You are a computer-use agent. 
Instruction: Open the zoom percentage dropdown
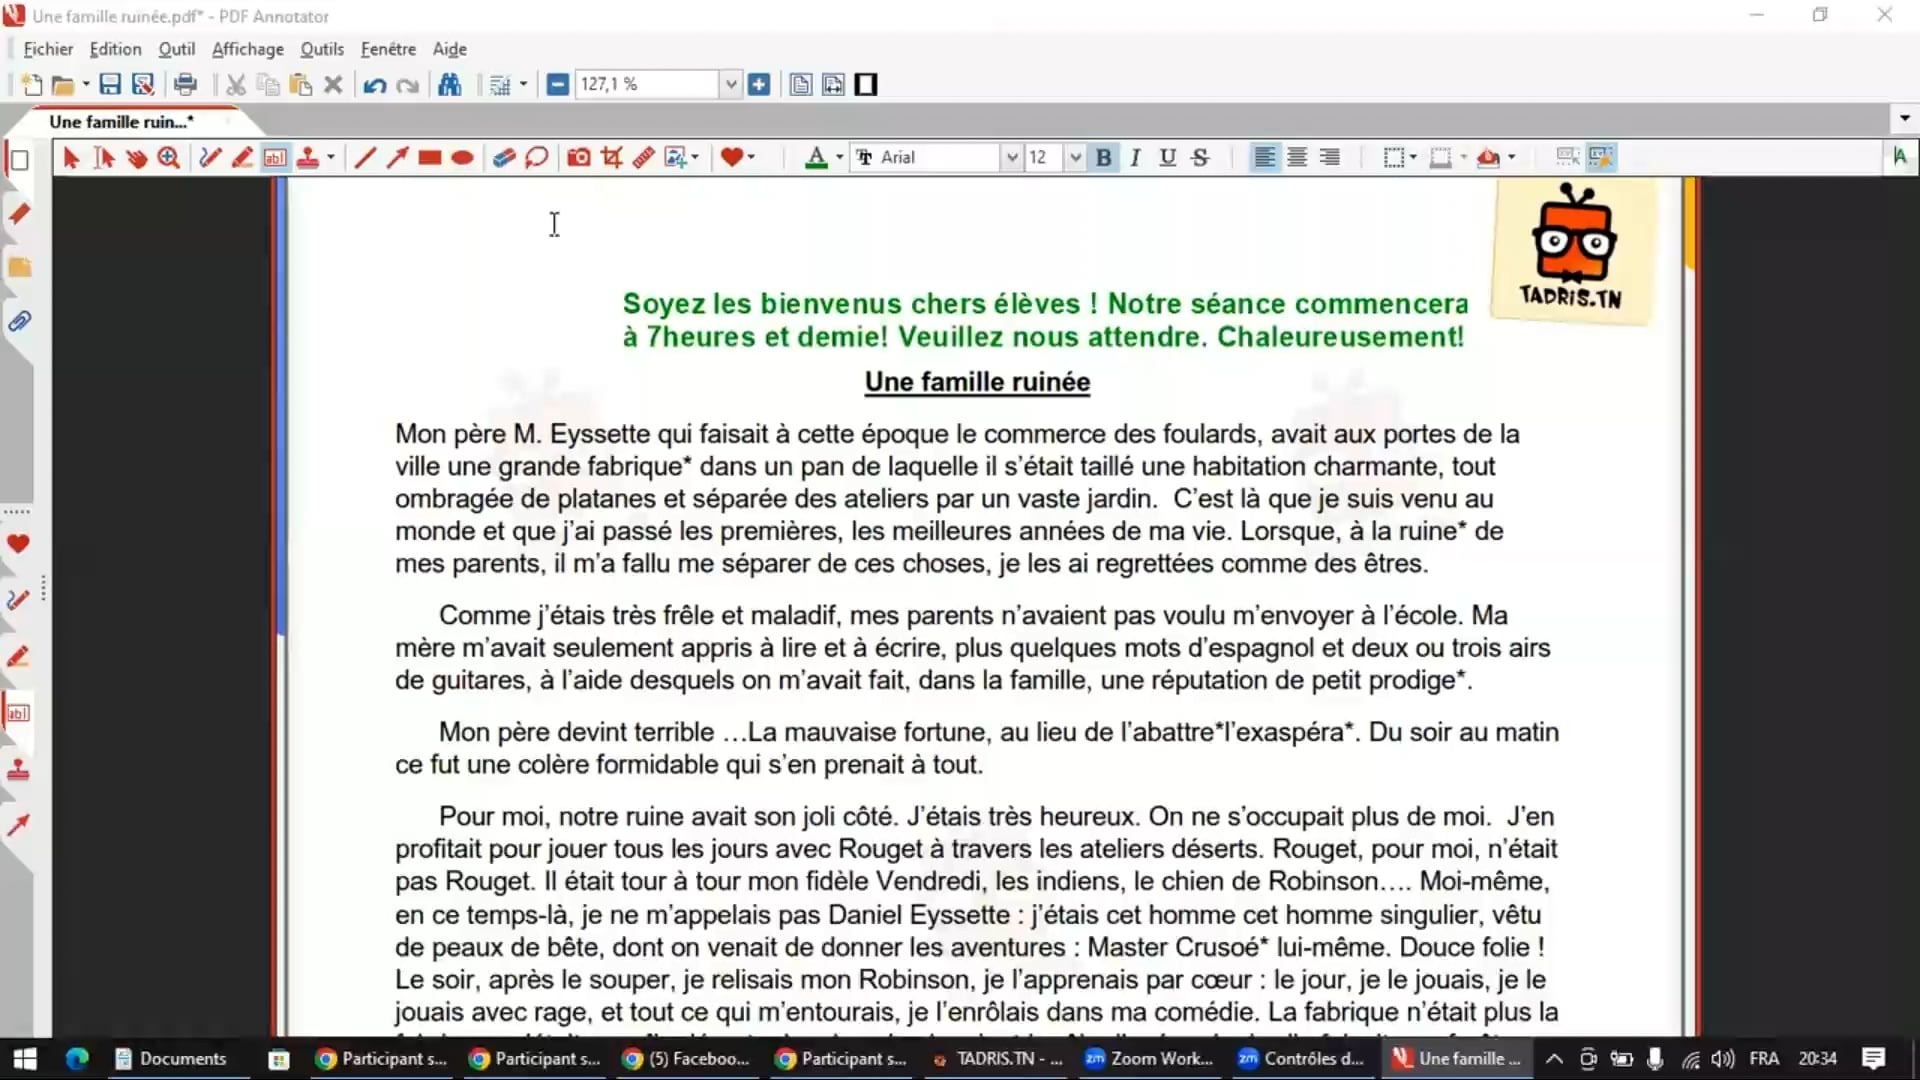(x=731, y=85)
